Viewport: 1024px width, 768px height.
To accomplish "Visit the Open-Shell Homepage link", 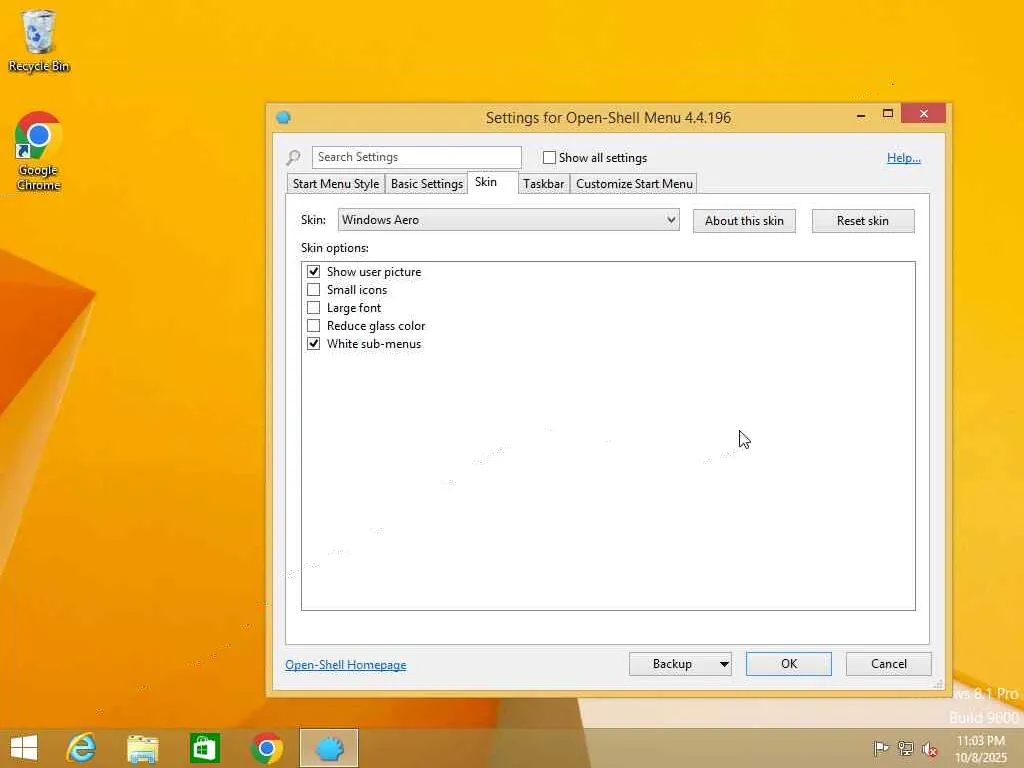I will pos(345,664).
